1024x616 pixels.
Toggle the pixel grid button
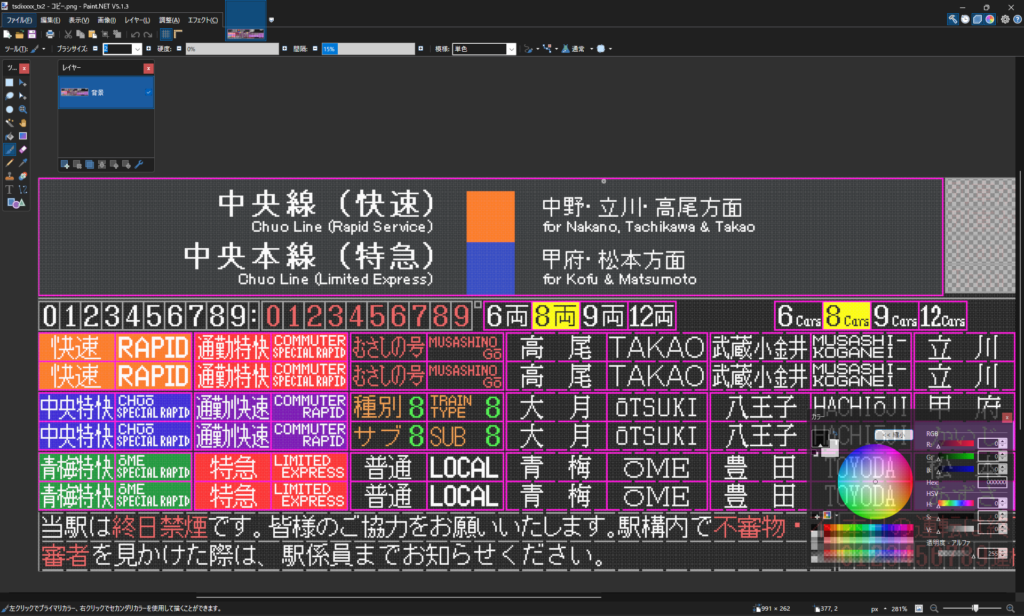(166, 34)
